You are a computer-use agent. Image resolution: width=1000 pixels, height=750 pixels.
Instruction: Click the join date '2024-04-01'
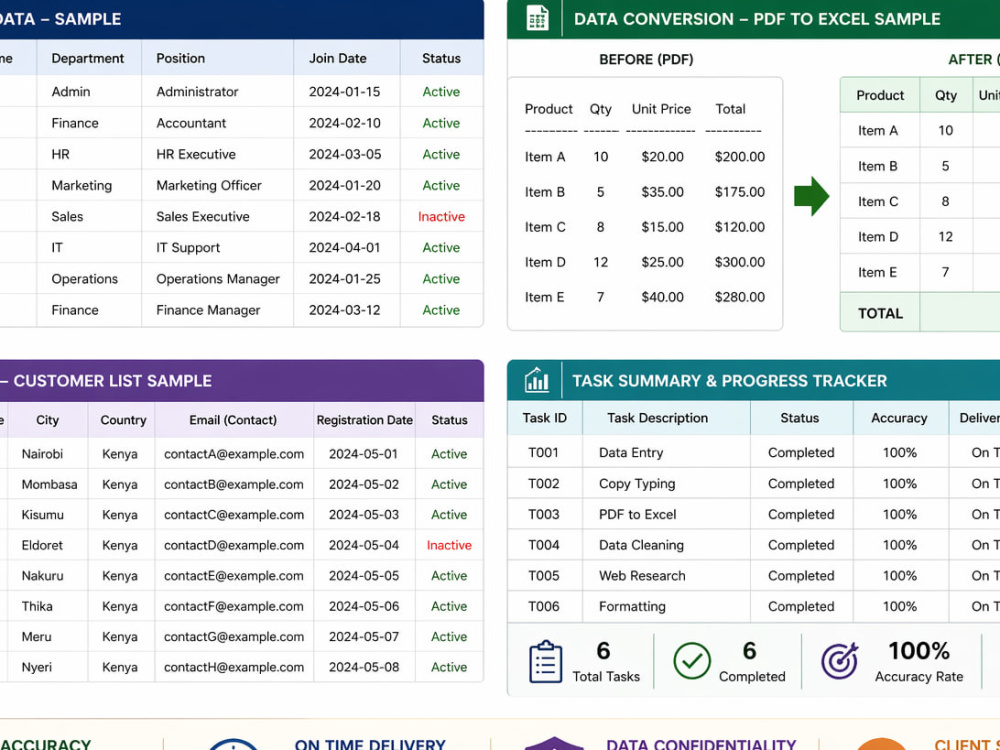pos(344,247)
